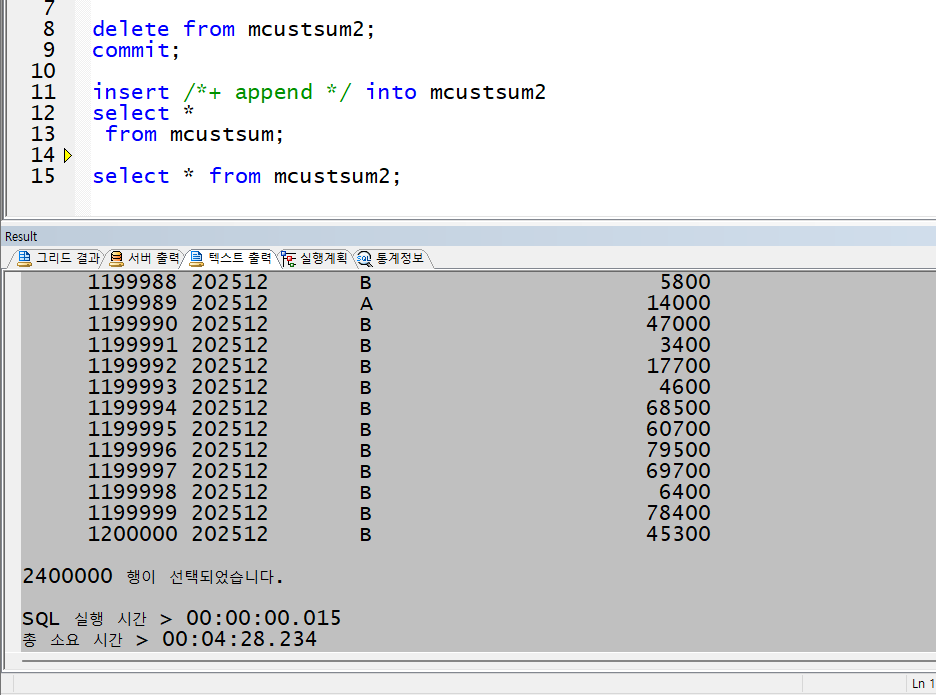The width and height of the screenshot is (936, 695).
Task: Click the execution plan tab icon
Action: pyautogui.click(x=289, y=259)
